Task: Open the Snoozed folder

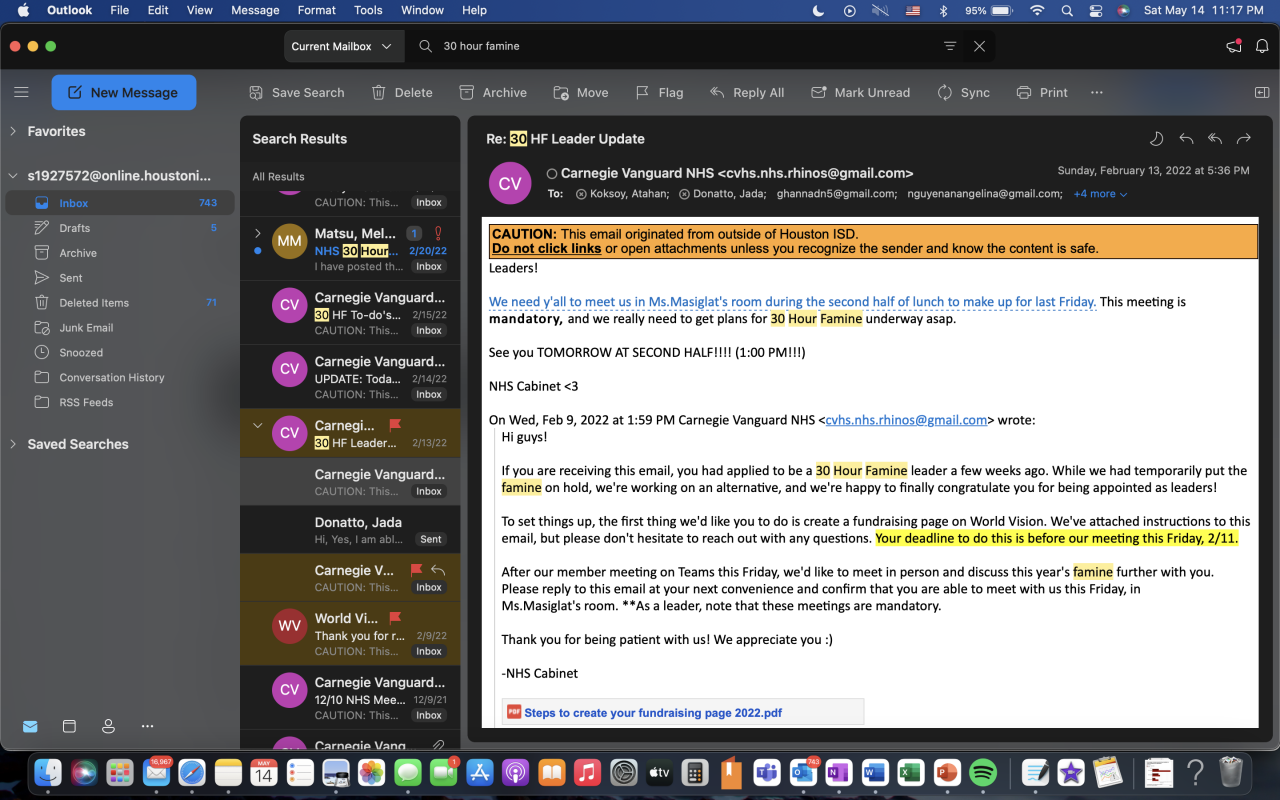Action: pyautogui.click(x=120, y=353)
